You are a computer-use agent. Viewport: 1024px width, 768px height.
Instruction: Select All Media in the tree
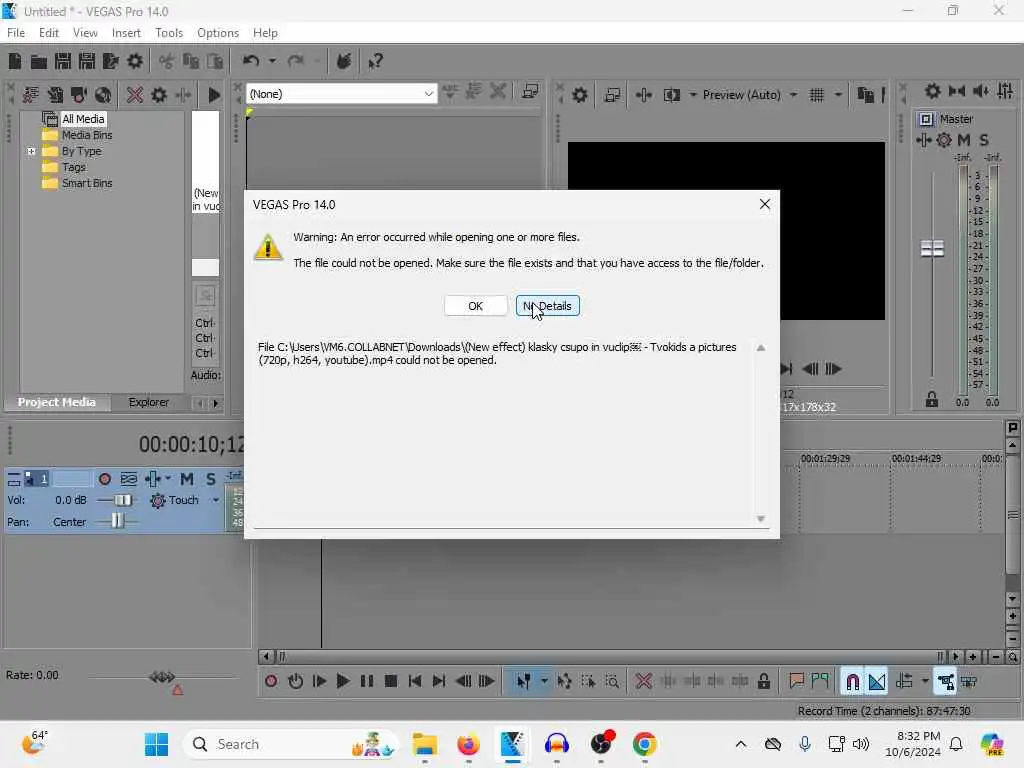83,119
